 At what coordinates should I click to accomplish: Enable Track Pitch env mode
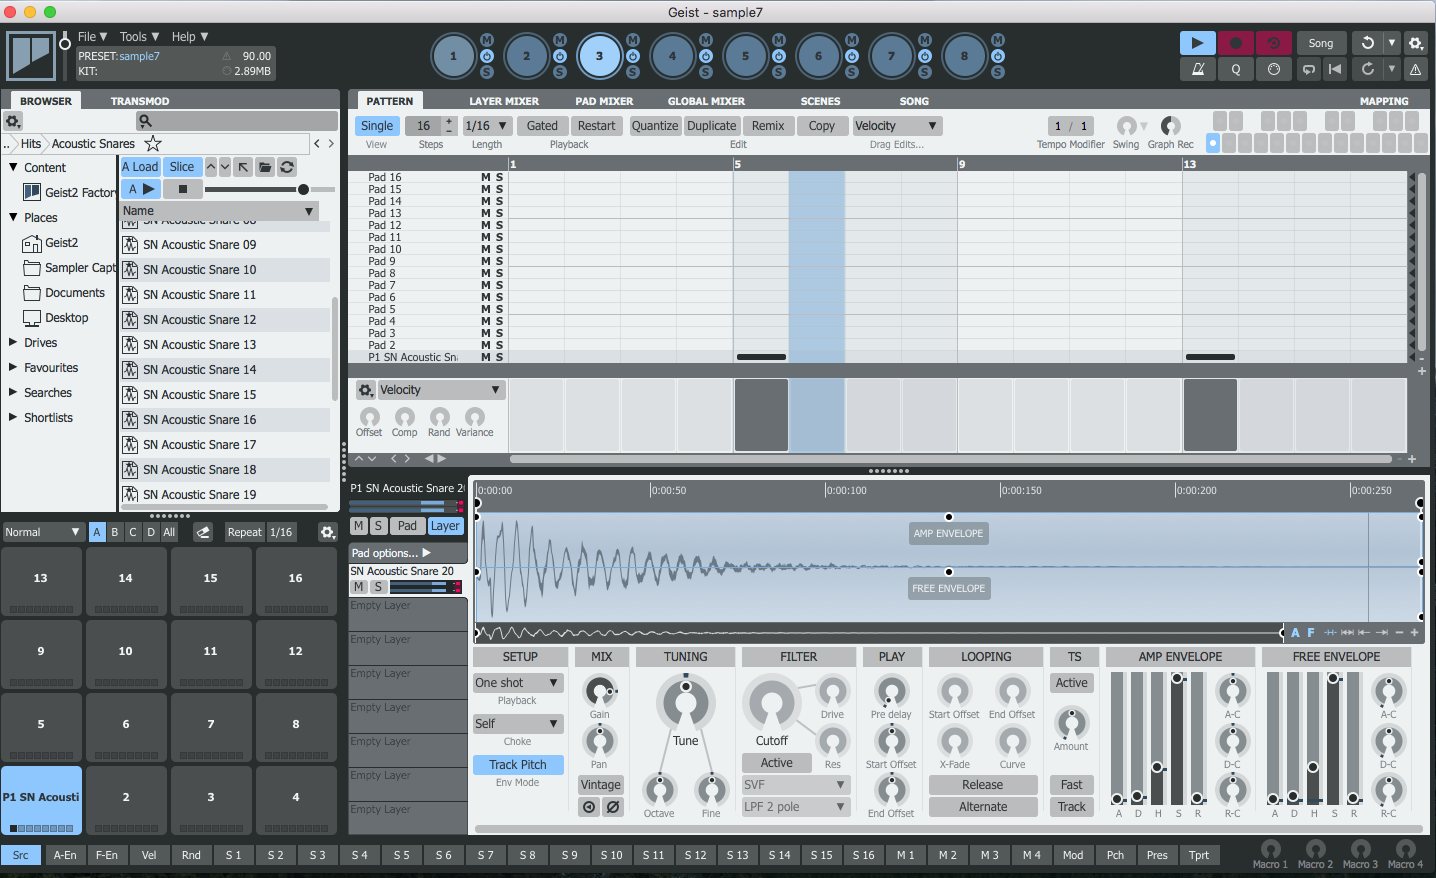coord(518,765)
